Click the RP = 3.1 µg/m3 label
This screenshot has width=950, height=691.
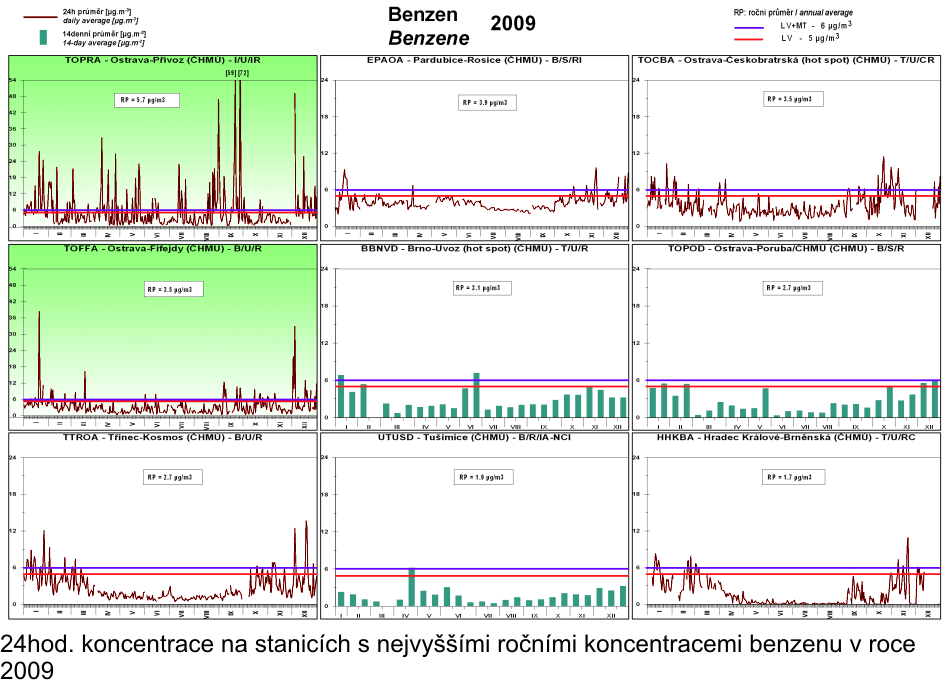point(477,288)
